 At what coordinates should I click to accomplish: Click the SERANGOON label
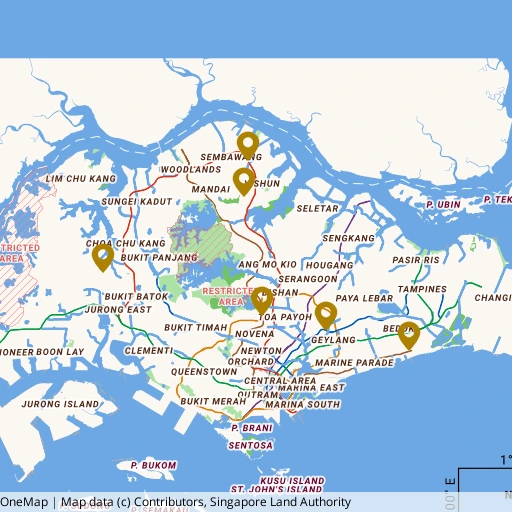[x=308, y=279]
